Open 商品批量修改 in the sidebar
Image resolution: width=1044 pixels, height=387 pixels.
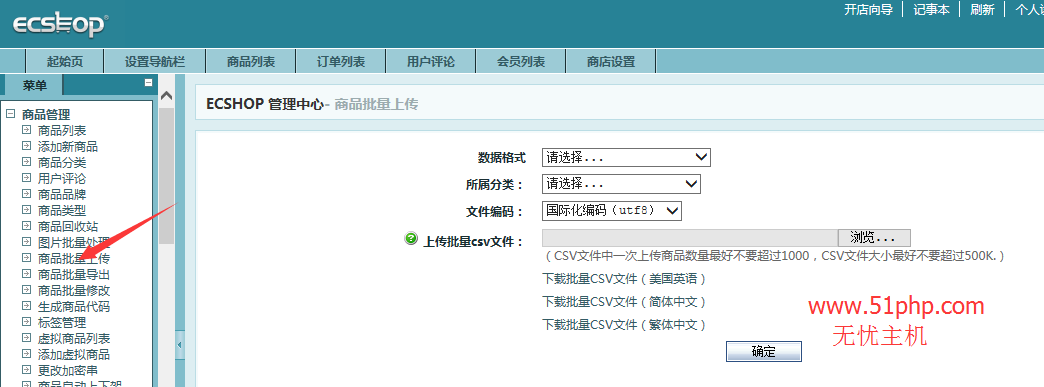coord(74,290)
